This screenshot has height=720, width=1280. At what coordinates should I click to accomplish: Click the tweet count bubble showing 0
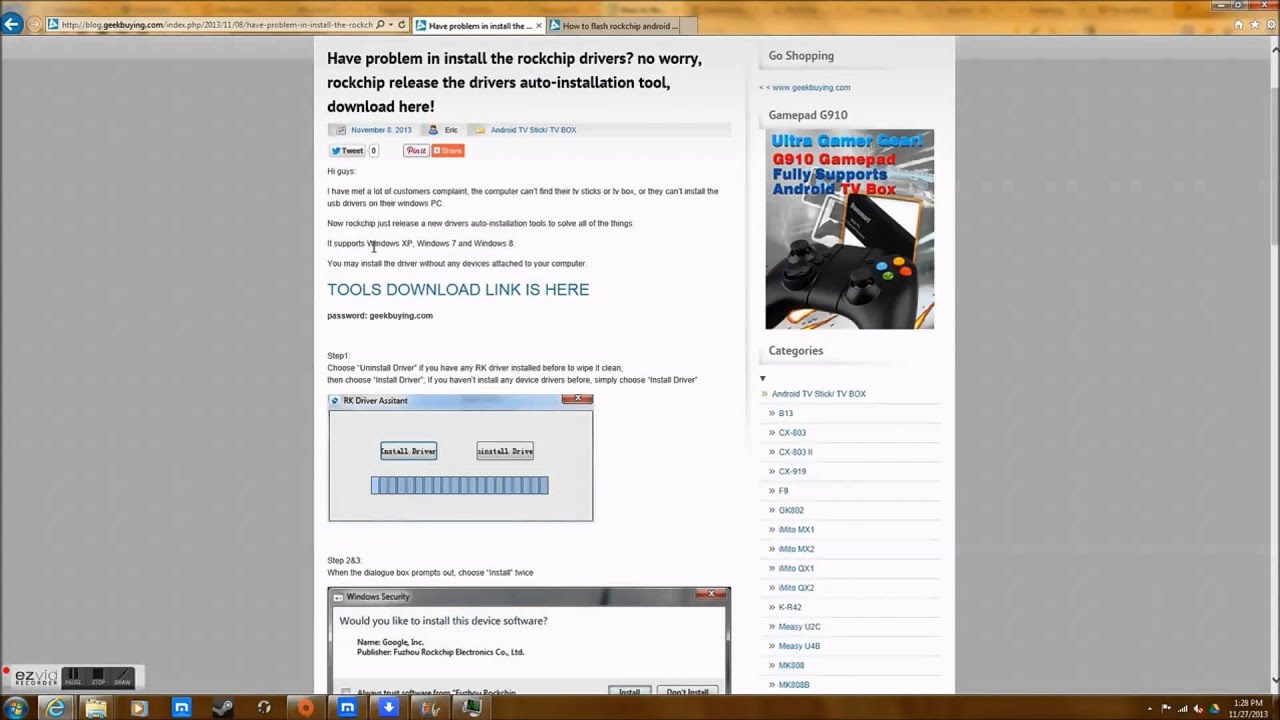click(373, 151)
